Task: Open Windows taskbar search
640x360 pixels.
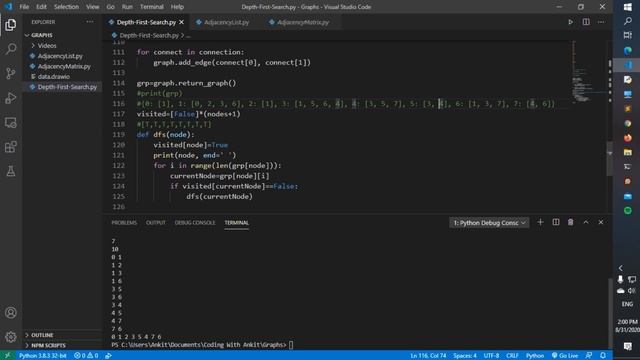Action: click(x=627, y=21)
